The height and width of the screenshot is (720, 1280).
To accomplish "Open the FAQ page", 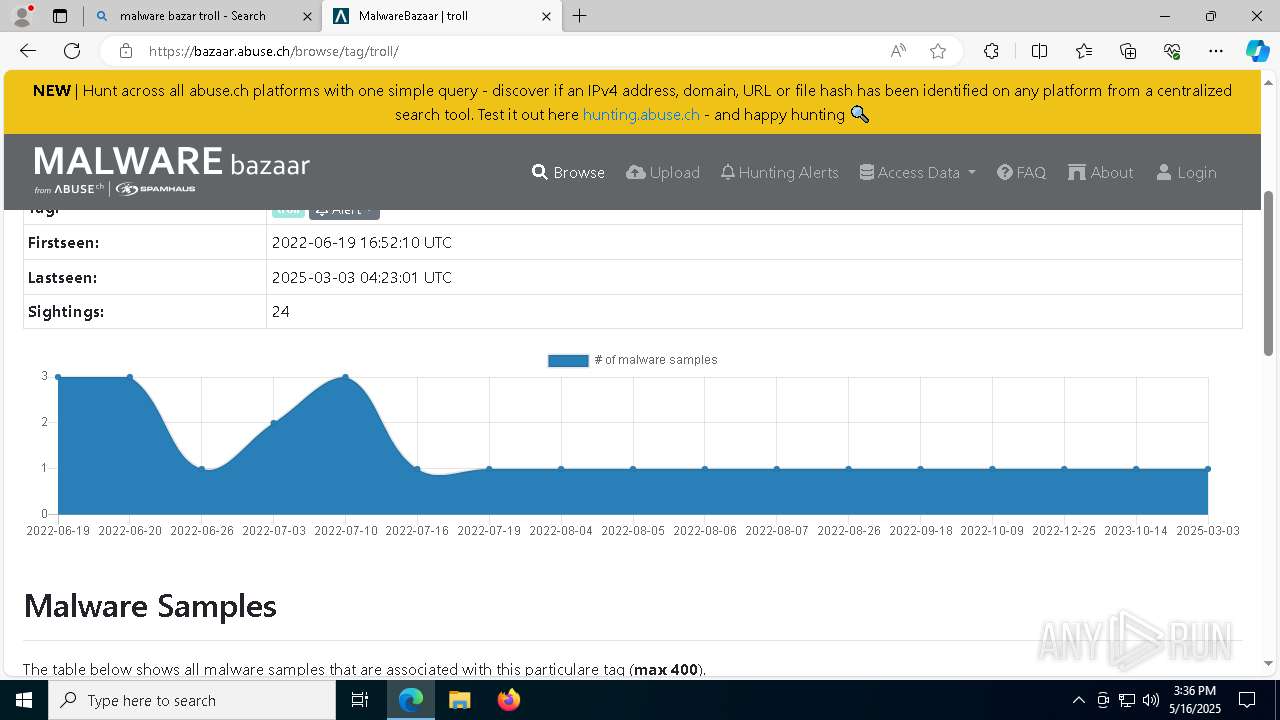I will [x=1021, y=172].
